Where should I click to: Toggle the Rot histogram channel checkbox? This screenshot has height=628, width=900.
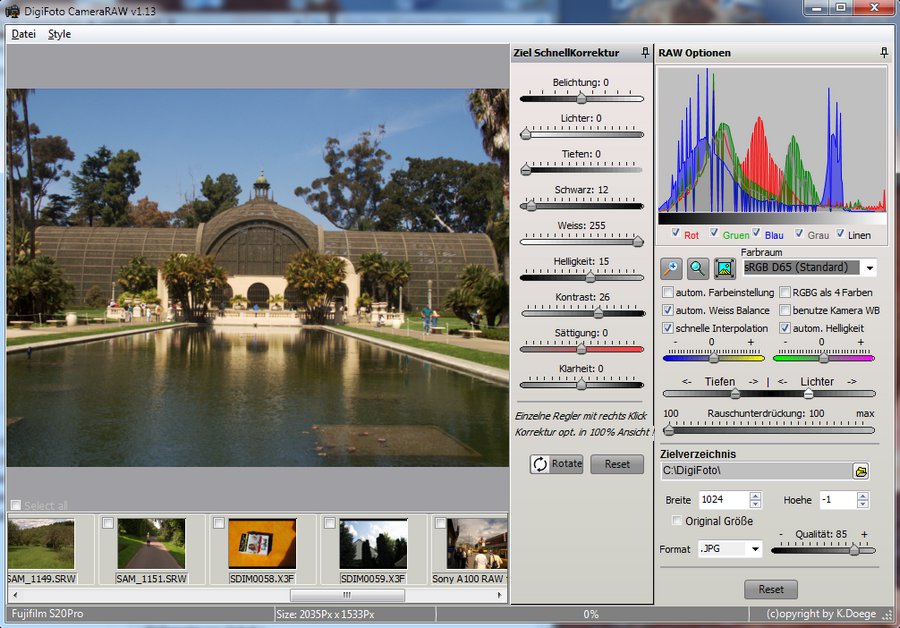coord(674,234)
